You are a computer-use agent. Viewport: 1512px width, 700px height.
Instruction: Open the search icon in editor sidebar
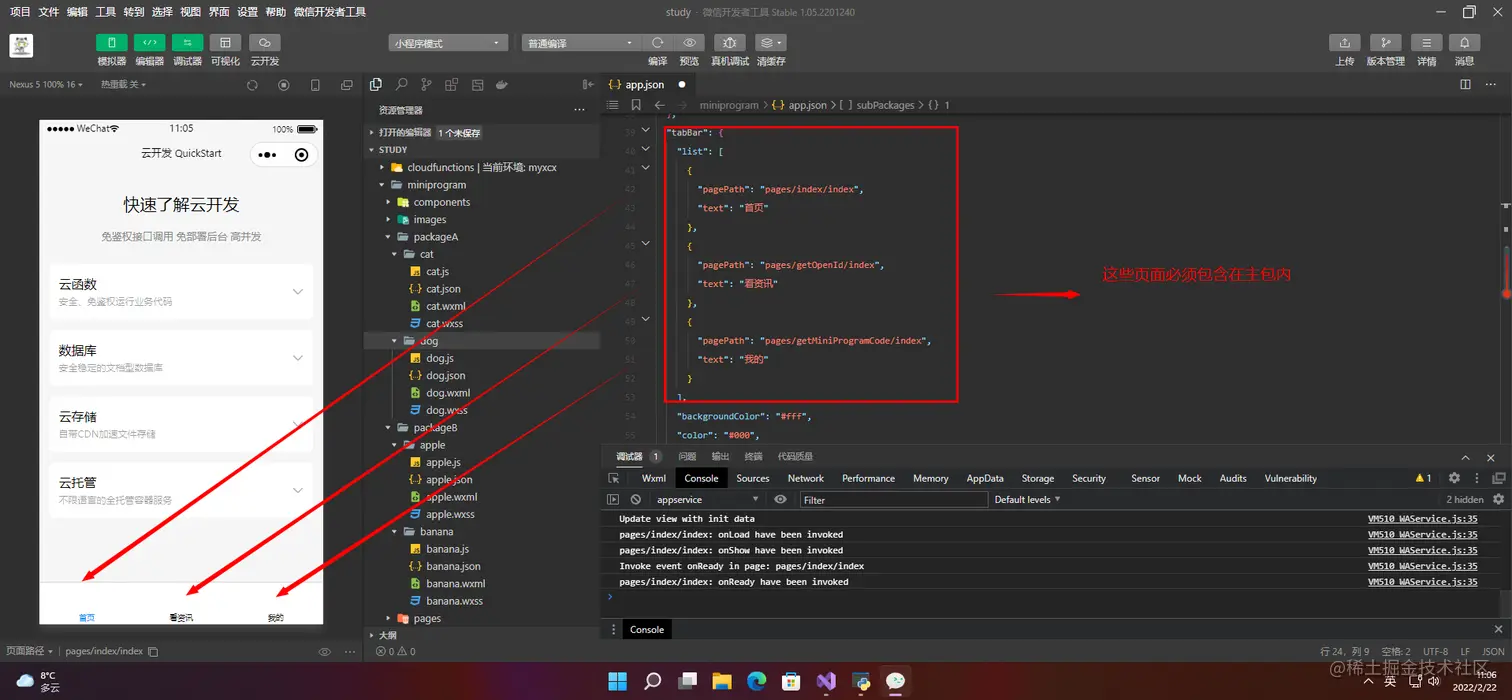click(401, 85)
